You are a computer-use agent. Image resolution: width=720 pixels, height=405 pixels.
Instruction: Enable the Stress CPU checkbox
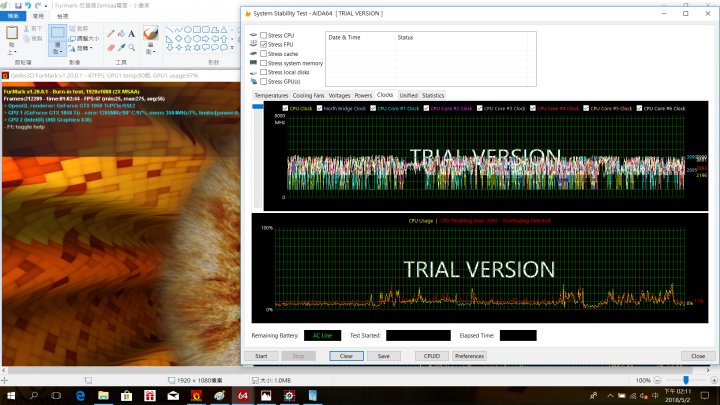tap(264, 35)
